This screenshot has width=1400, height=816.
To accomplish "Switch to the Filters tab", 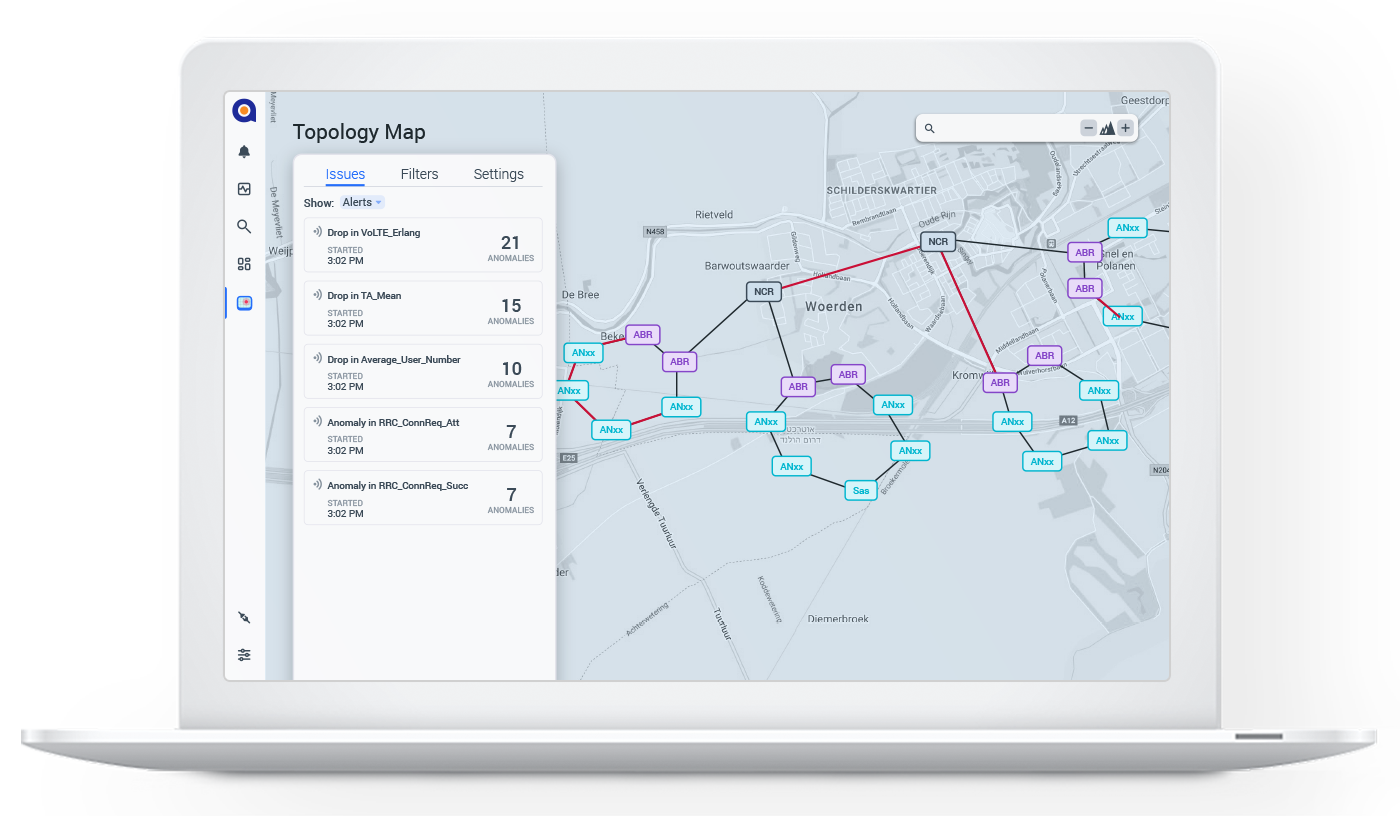I will point(419,174).
